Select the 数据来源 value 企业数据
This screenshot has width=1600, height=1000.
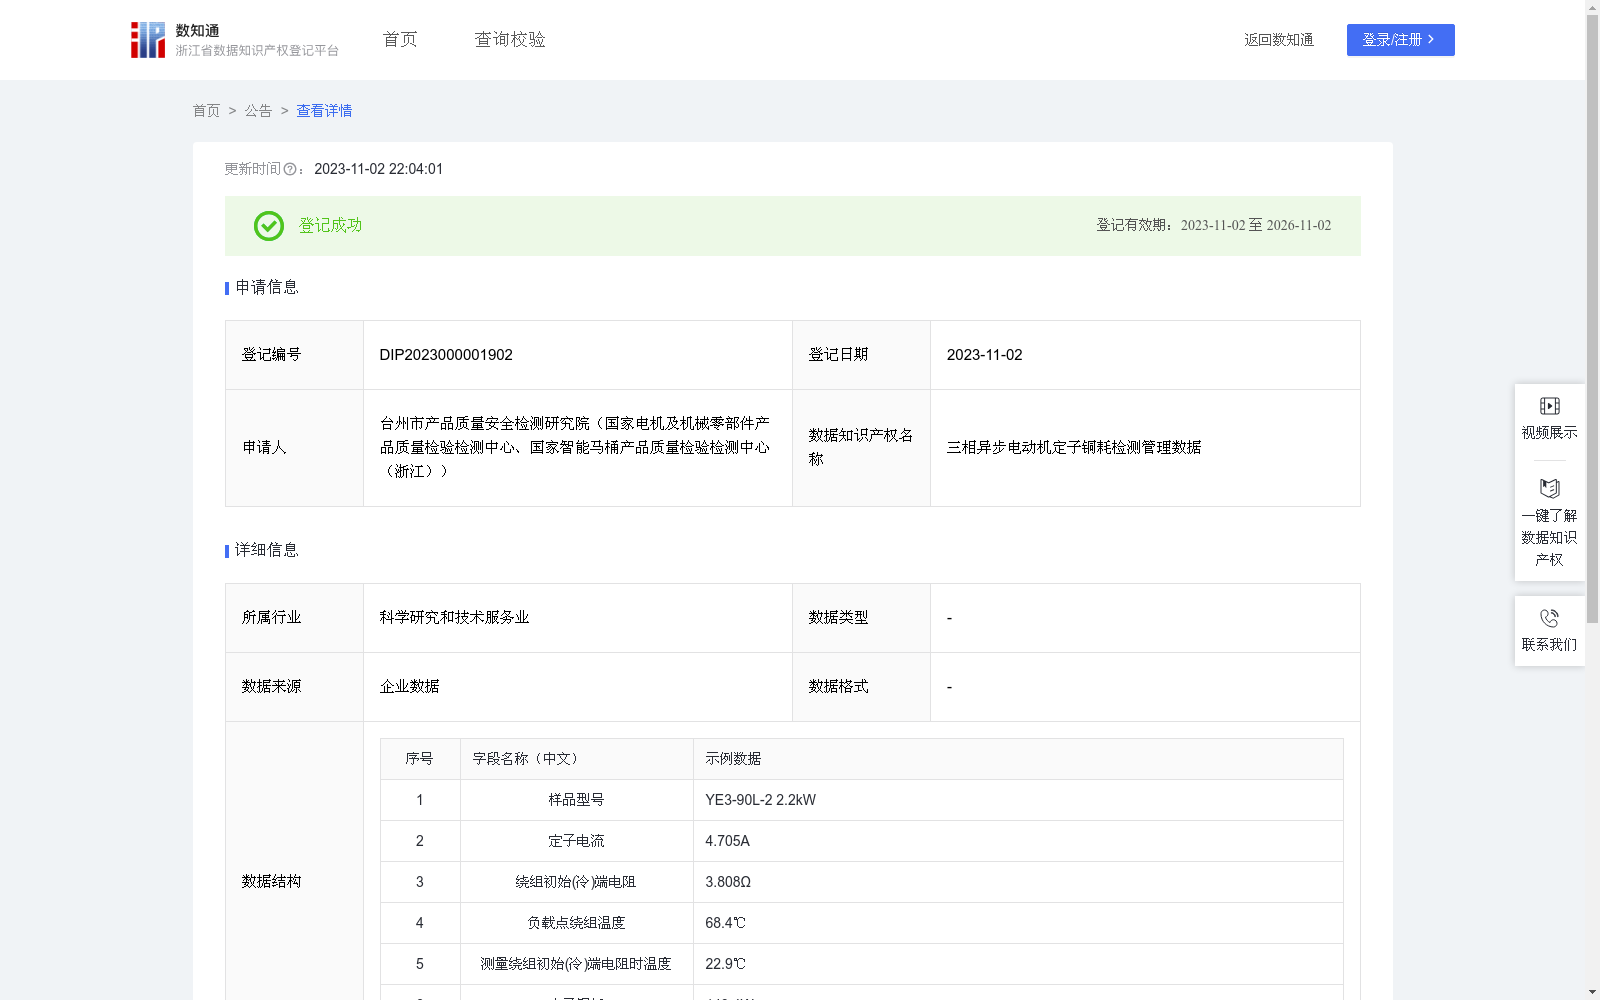(x=410, y=687)
